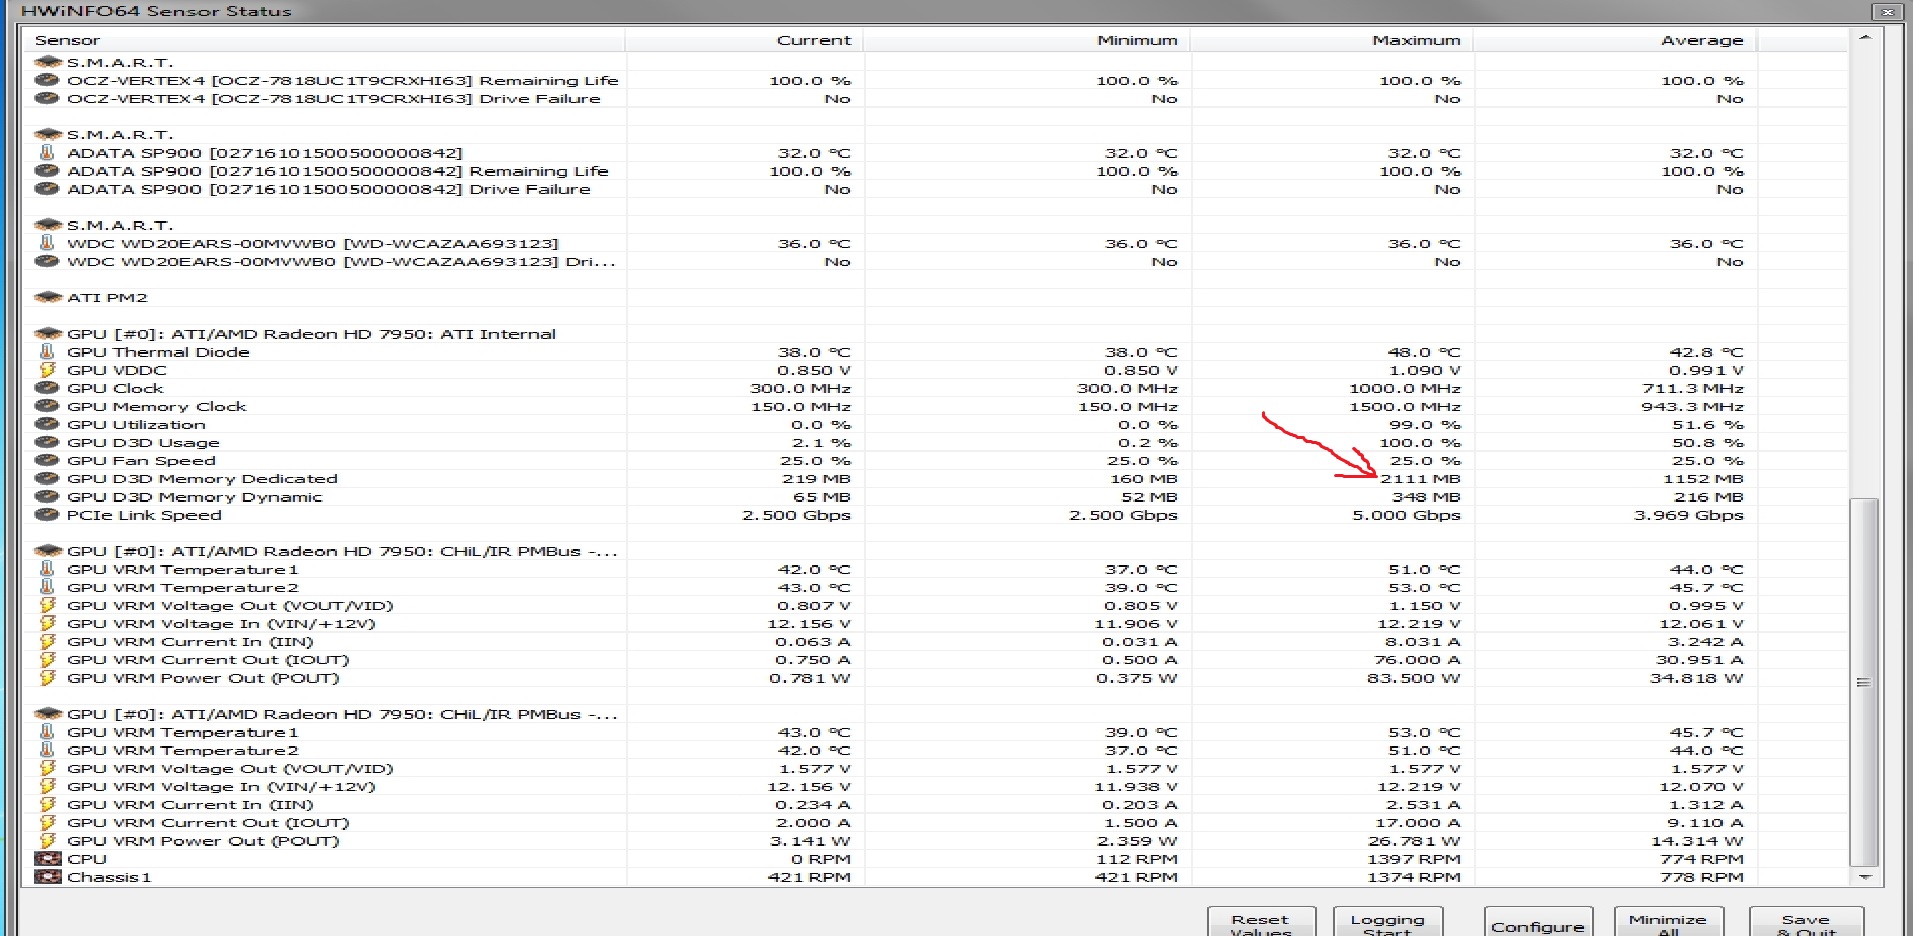Select WDC WD20EARS-00MVWB0 temperature row label
The width and height of the screenshot is (1914, 936).
pos(313,243)
